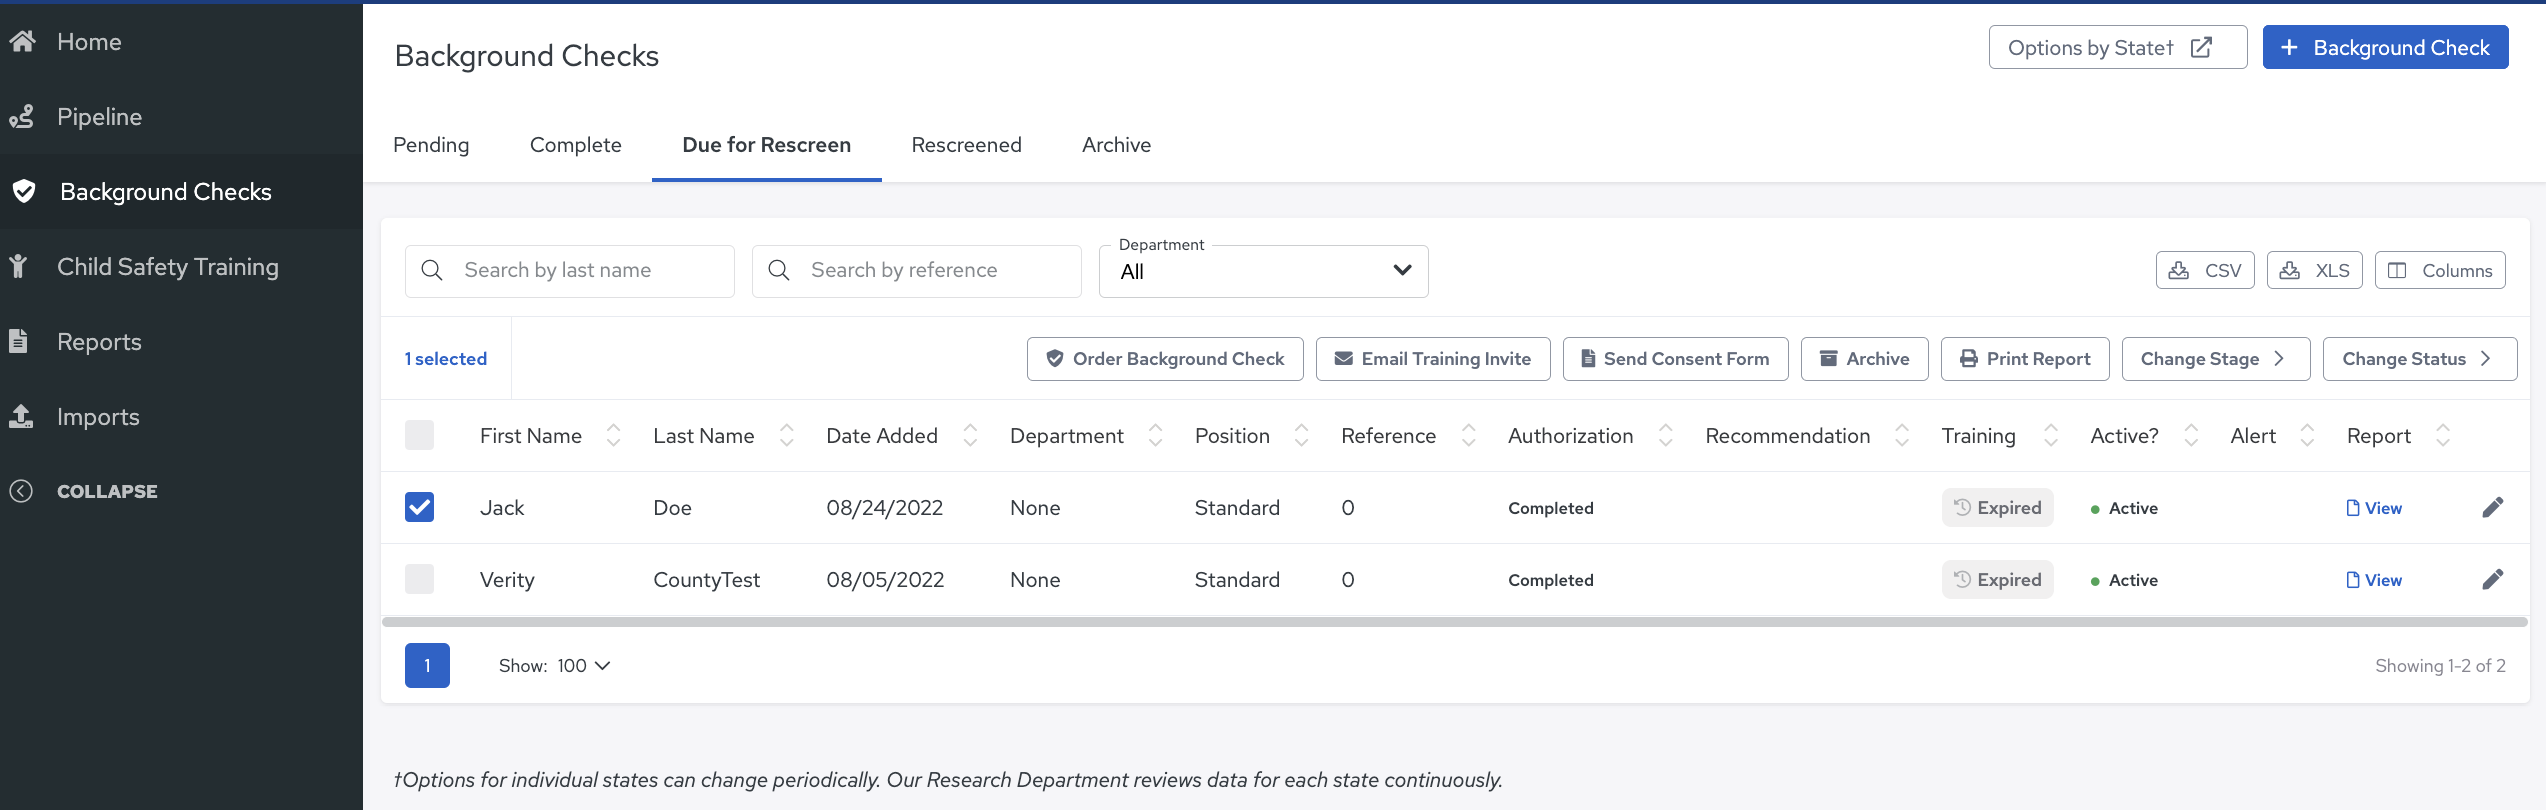Sort by Alert column arrows
The image size is (2546, 810).
[x=2308, y=435]
